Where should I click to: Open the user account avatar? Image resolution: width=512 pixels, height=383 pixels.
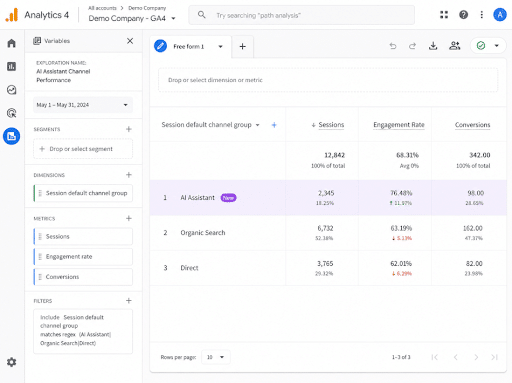(500, 15)
